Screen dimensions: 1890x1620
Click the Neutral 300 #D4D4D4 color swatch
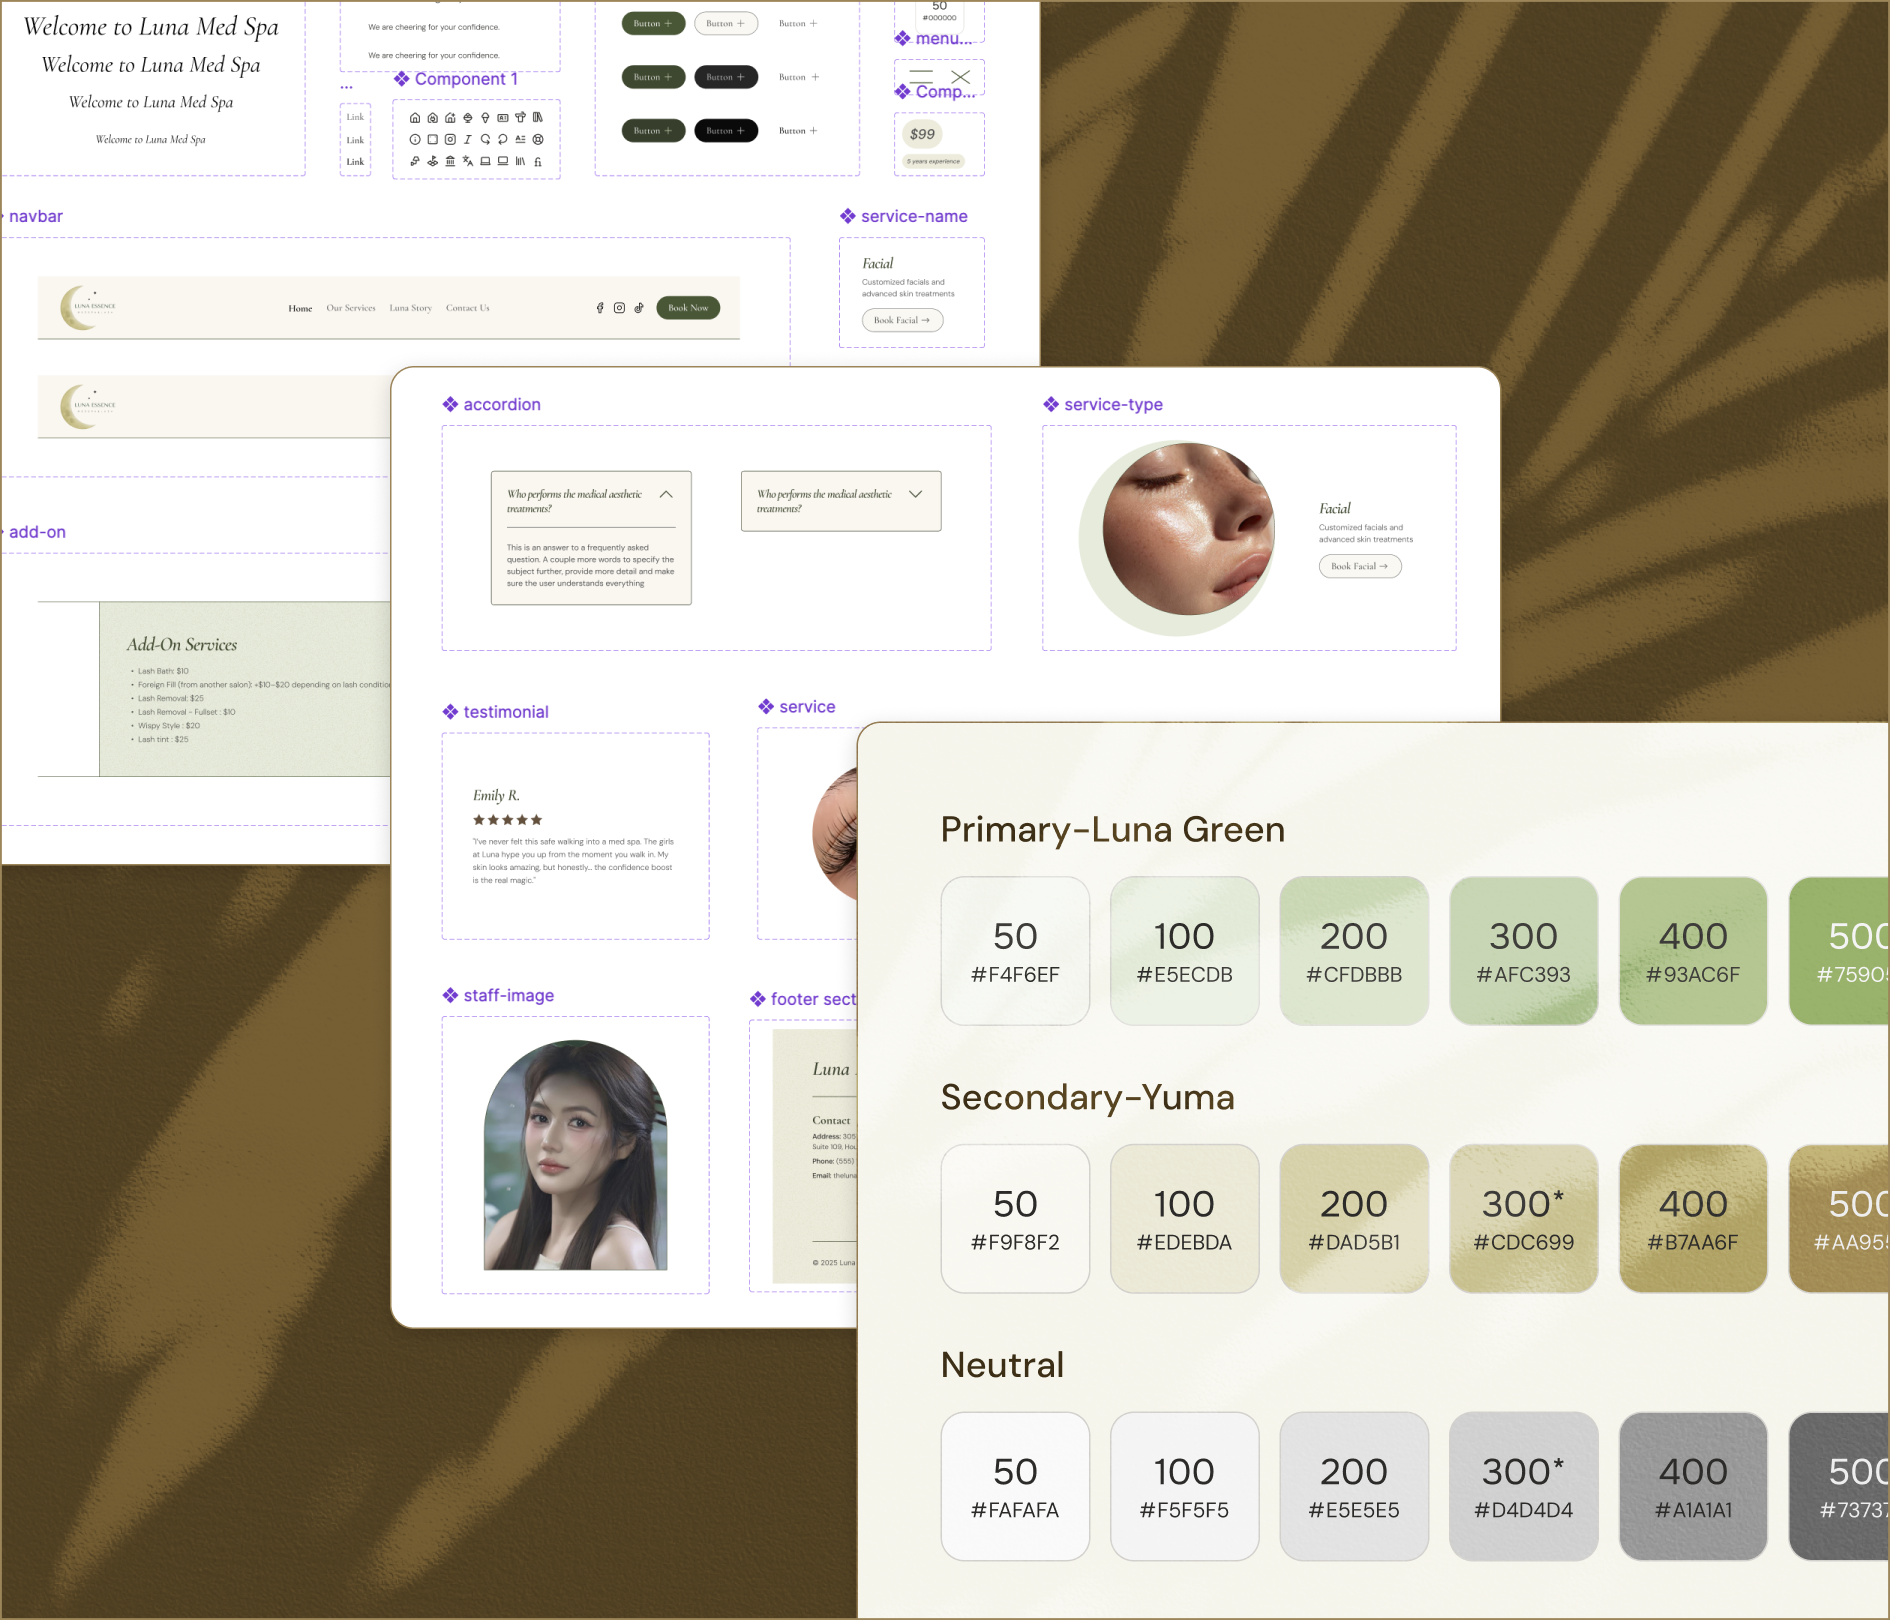click(1523, 1487)
